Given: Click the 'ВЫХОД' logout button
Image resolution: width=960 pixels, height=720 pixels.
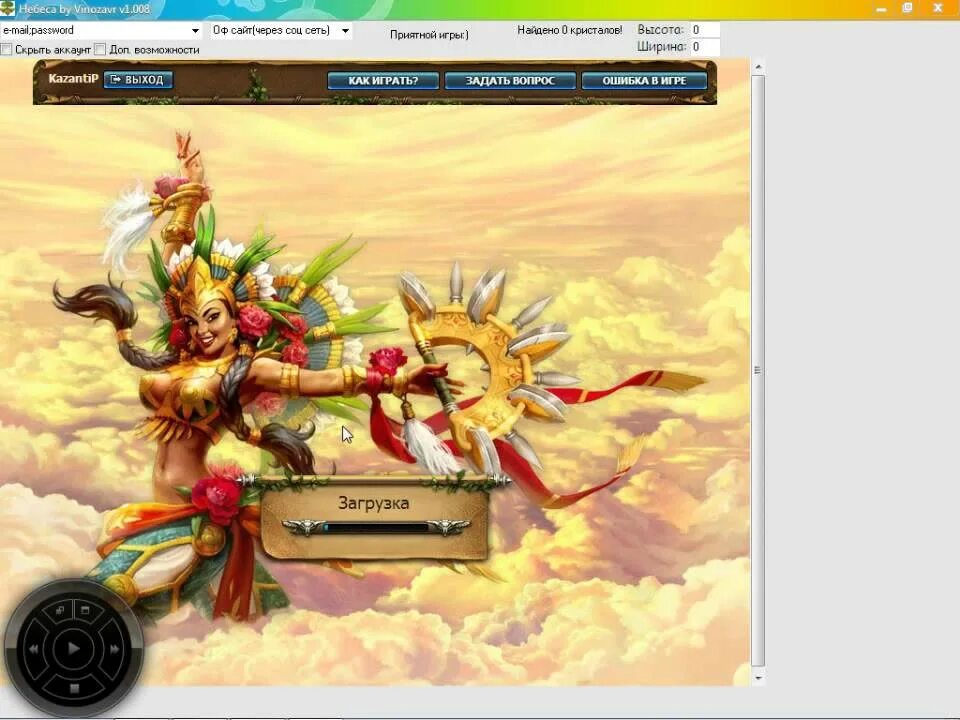Looking at the screenshot, I should [138, 80].
